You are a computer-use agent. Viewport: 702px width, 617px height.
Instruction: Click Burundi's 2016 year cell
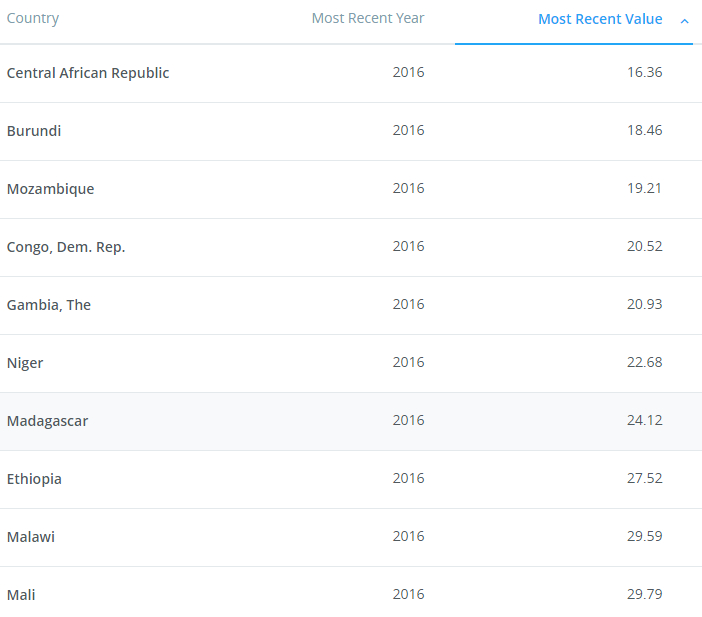coord(408,131)
